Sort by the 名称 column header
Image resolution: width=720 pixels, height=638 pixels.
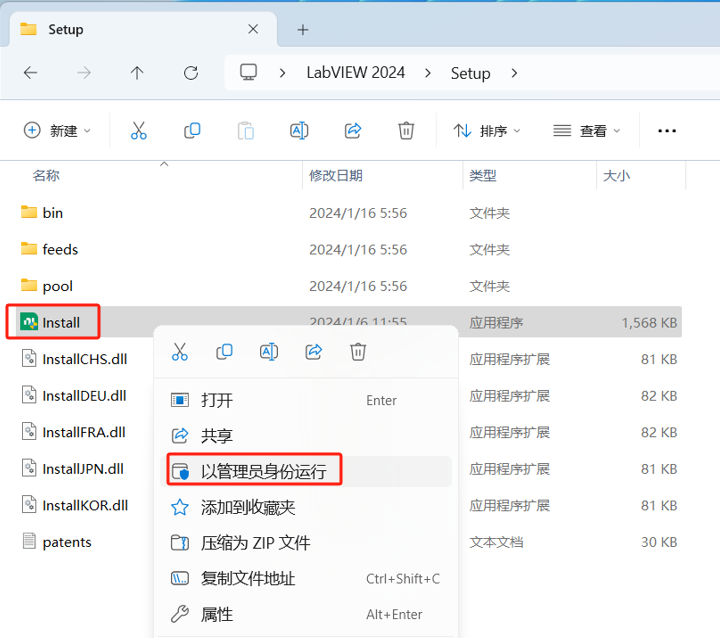(x=46, y=175)
